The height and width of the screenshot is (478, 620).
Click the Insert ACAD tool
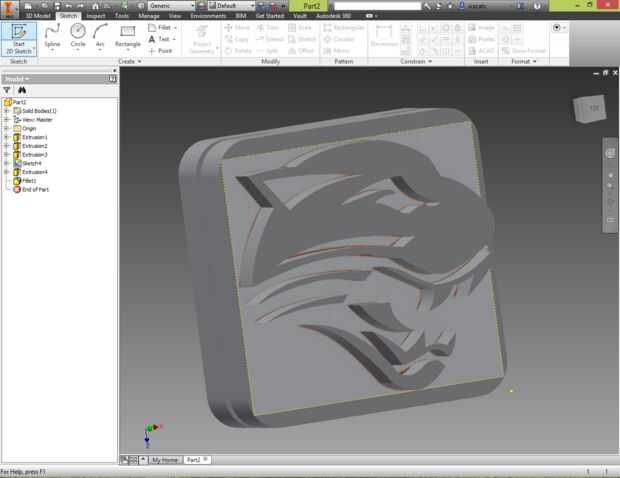click(481, 51)
